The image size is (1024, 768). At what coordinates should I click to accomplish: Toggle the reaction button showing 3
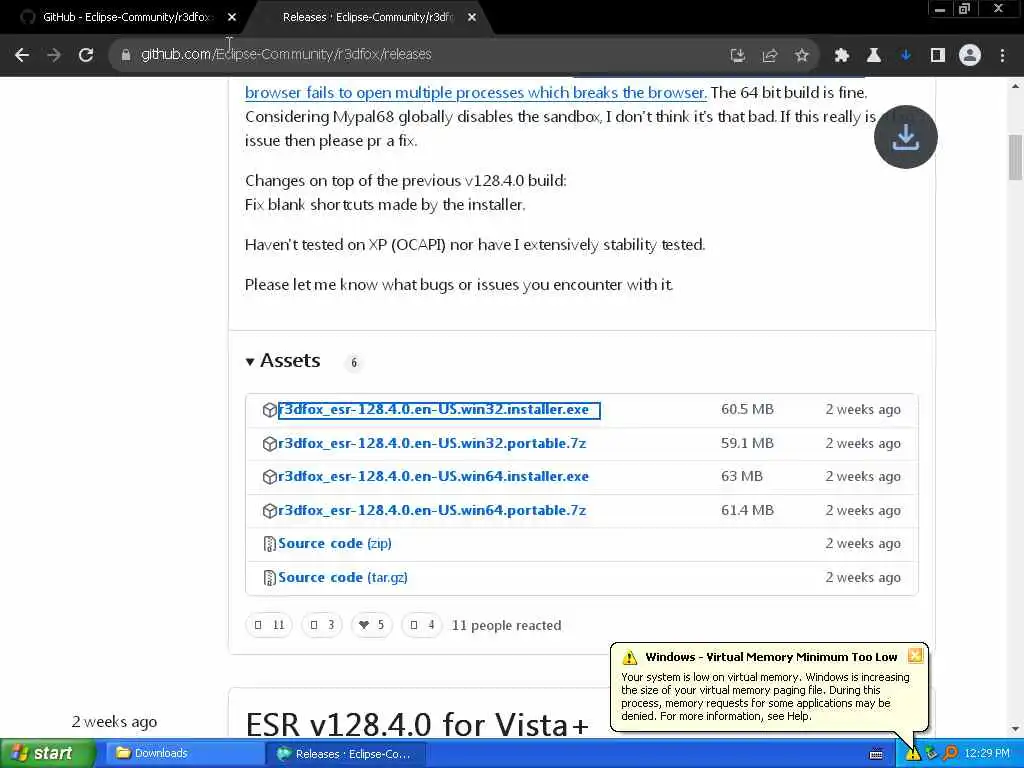point(322,625)
